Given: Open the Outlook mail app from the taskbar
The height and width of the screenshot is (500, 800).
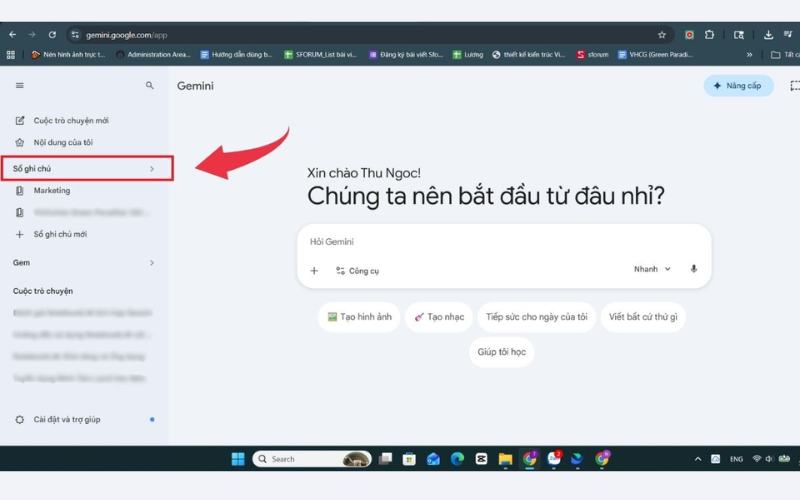Looking at the screenshot, I should click(433, 459).
